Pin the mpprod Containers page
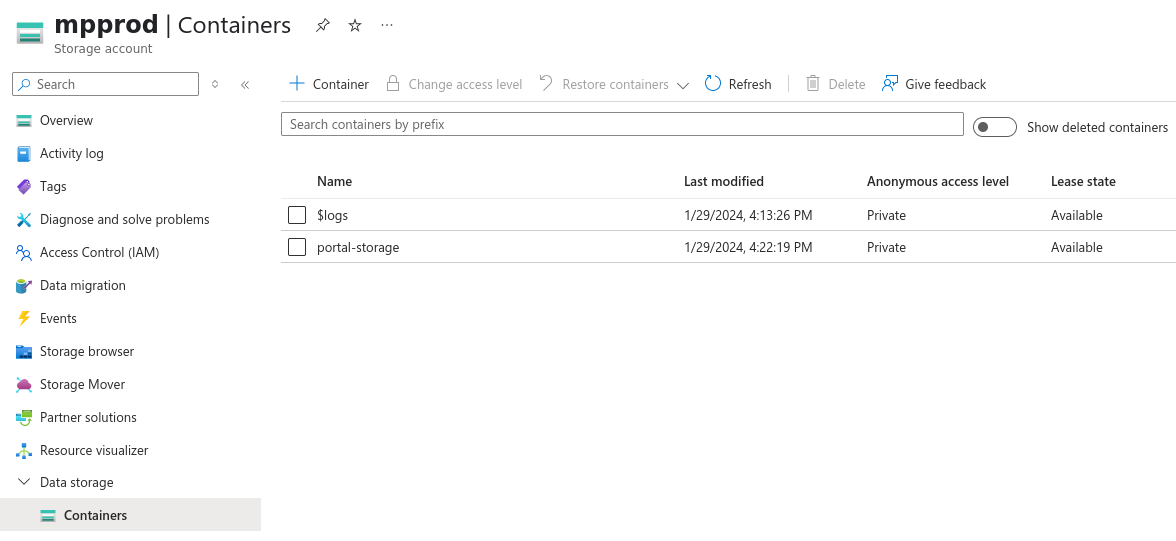 coord(322,26)
